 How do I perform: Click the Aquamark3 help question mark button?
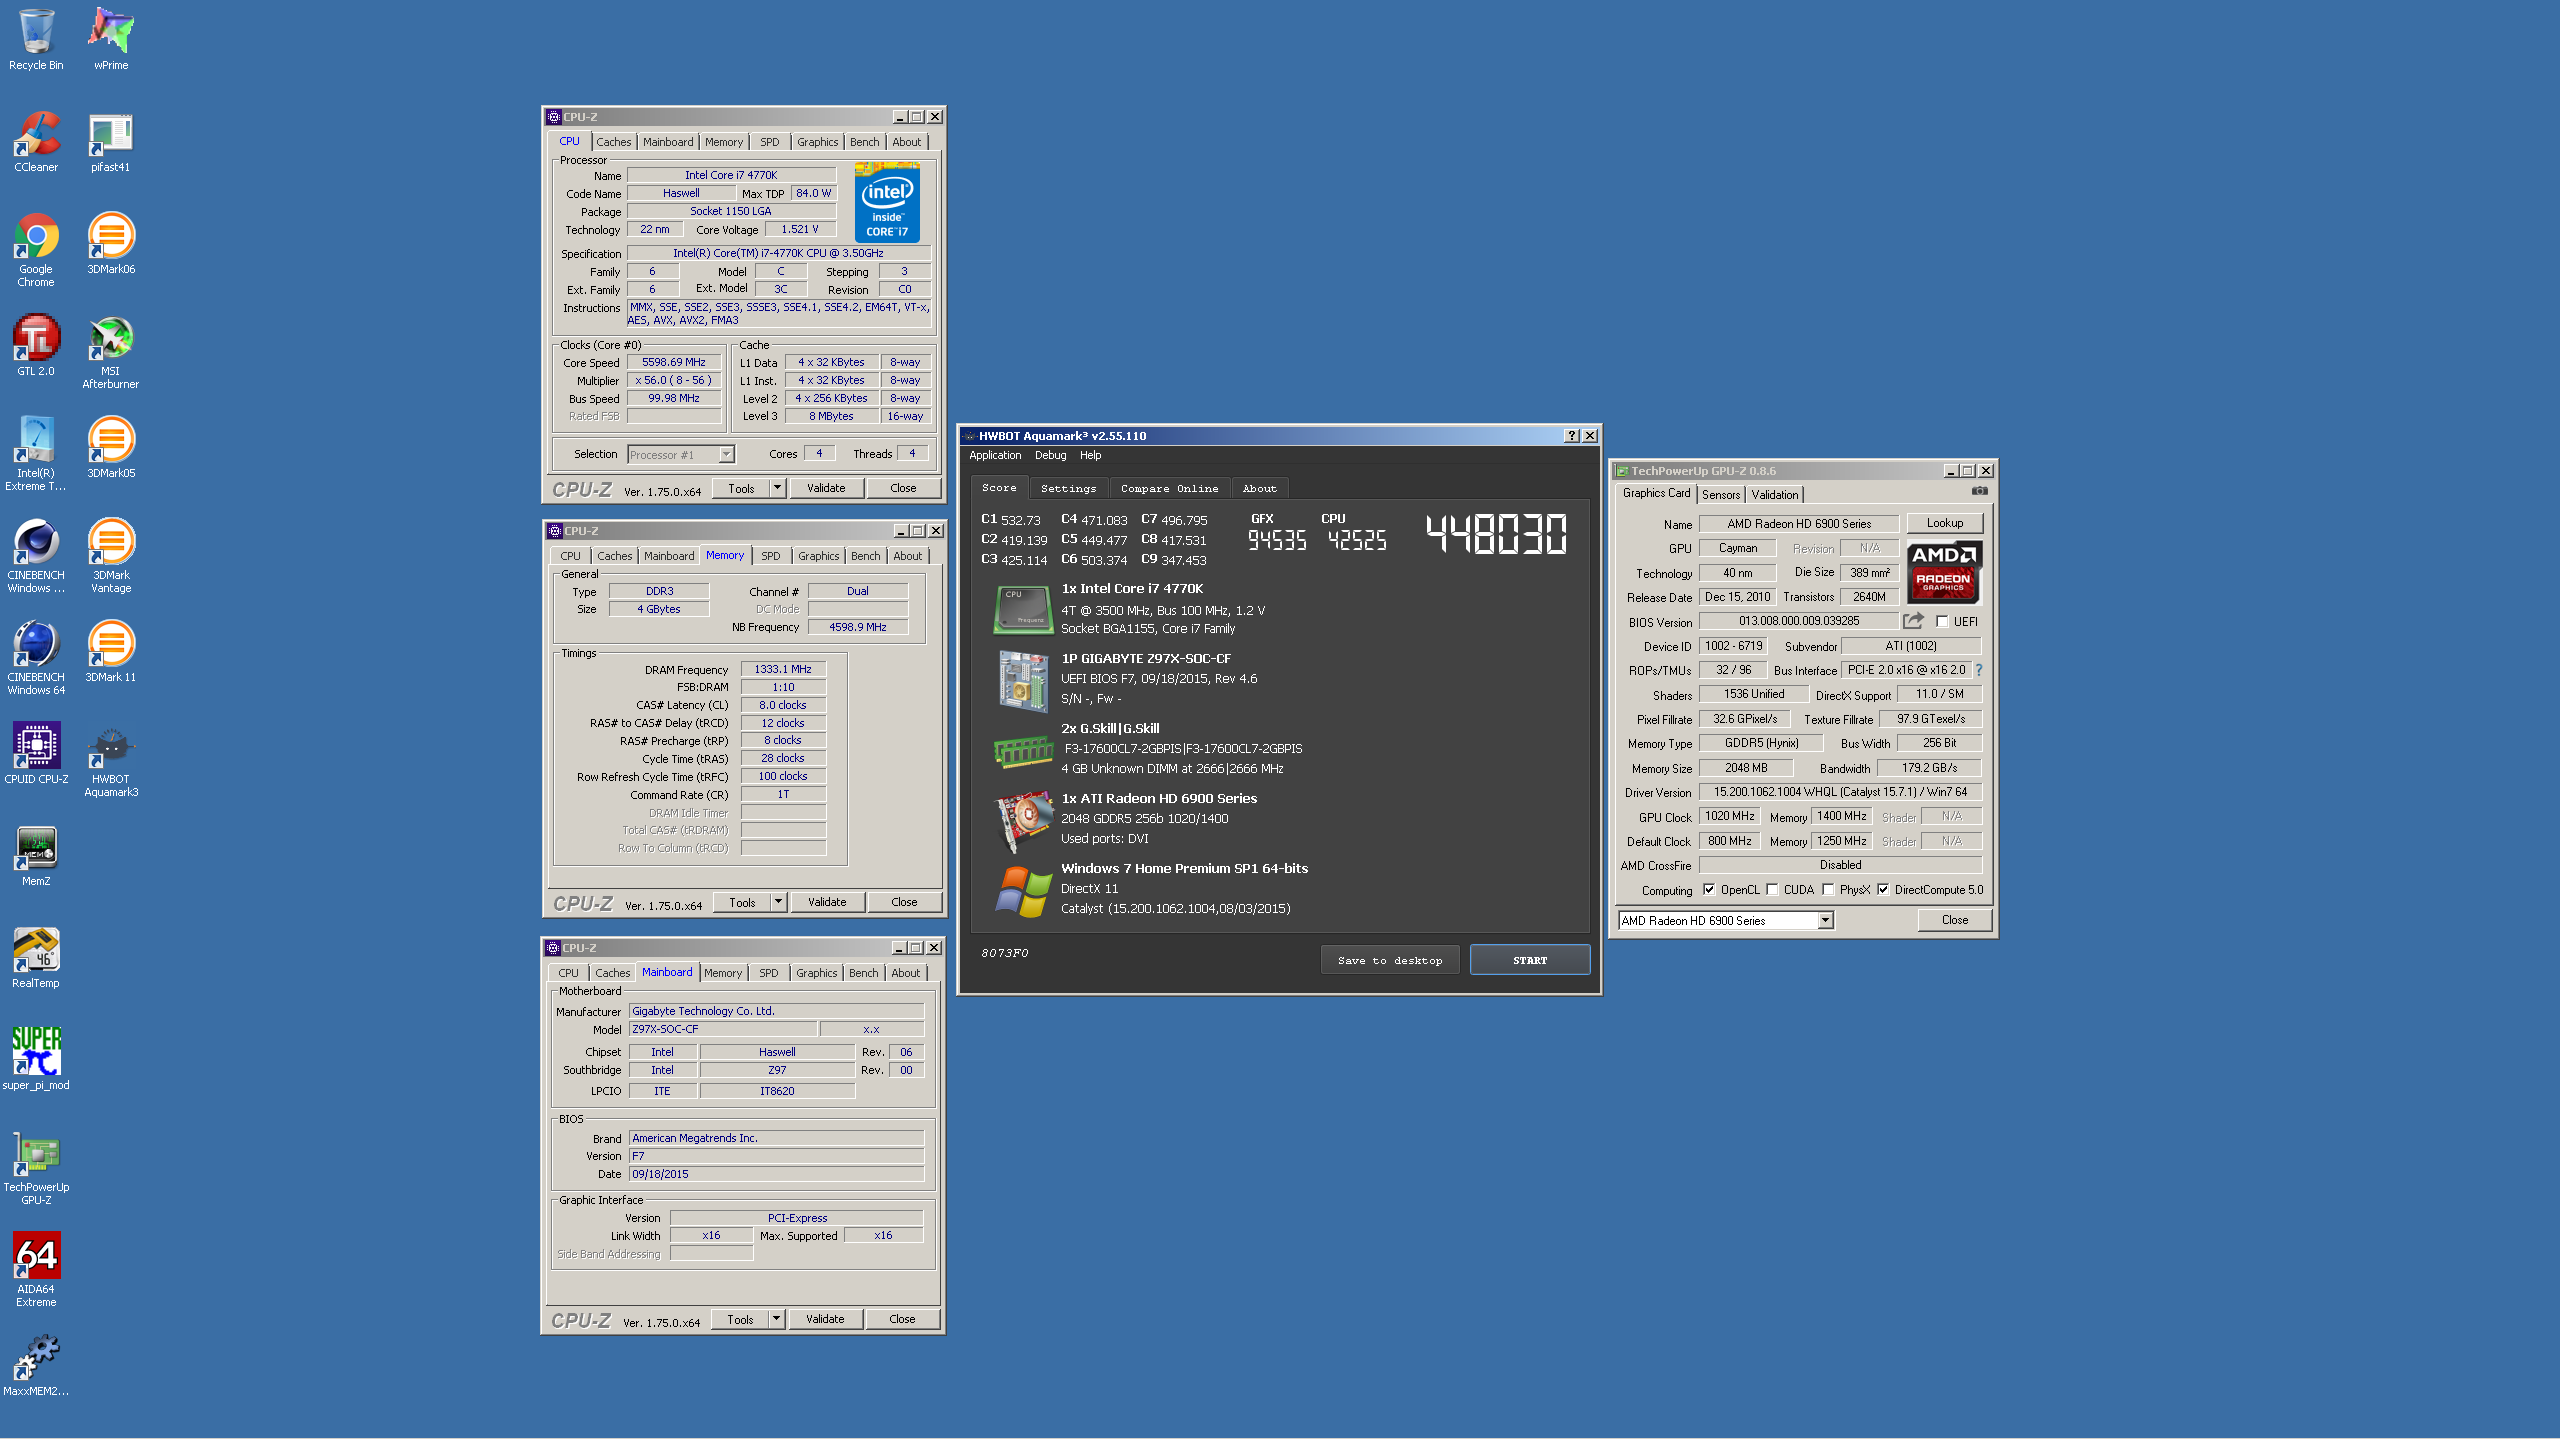click(x=1572, y=436)
